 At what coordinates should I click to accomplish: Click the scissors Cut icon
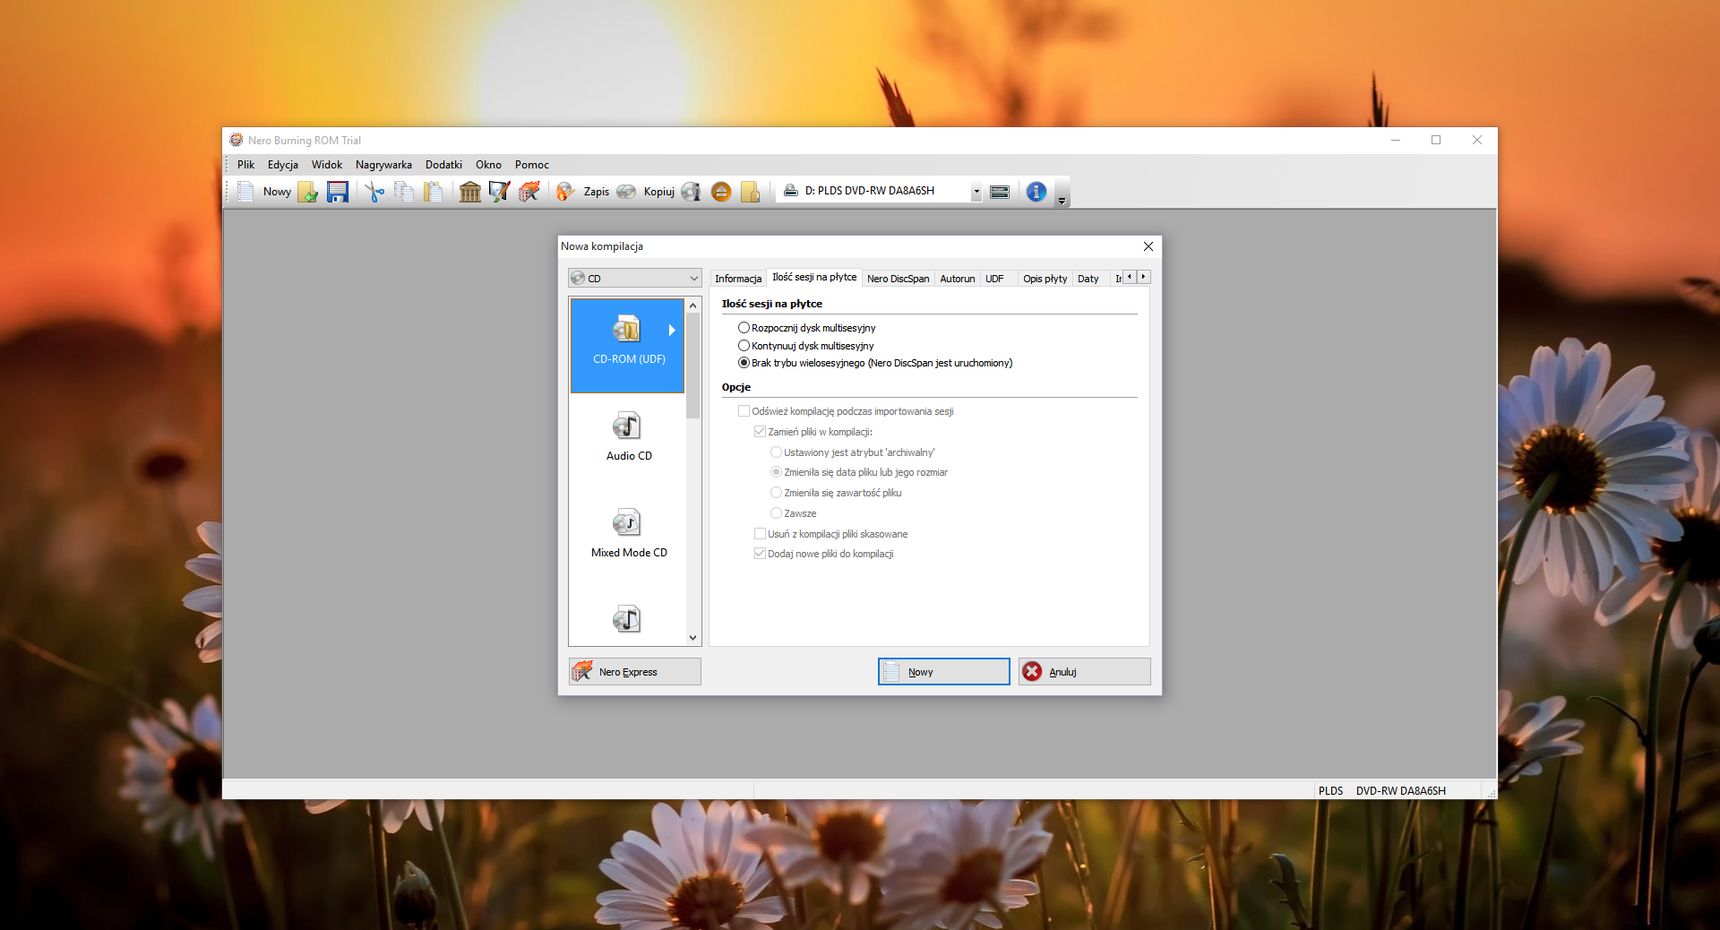(x=375, y=191)
